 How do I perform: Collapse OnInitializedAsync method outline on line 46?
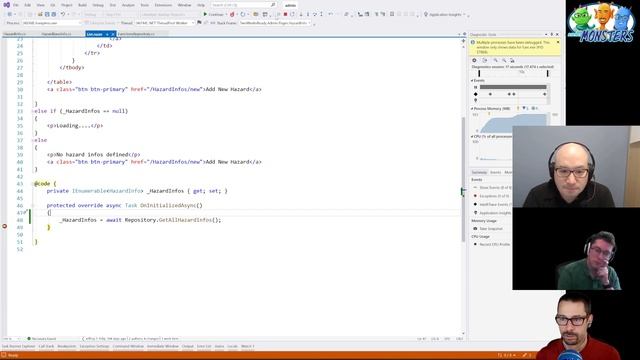(x=33, y=205)
